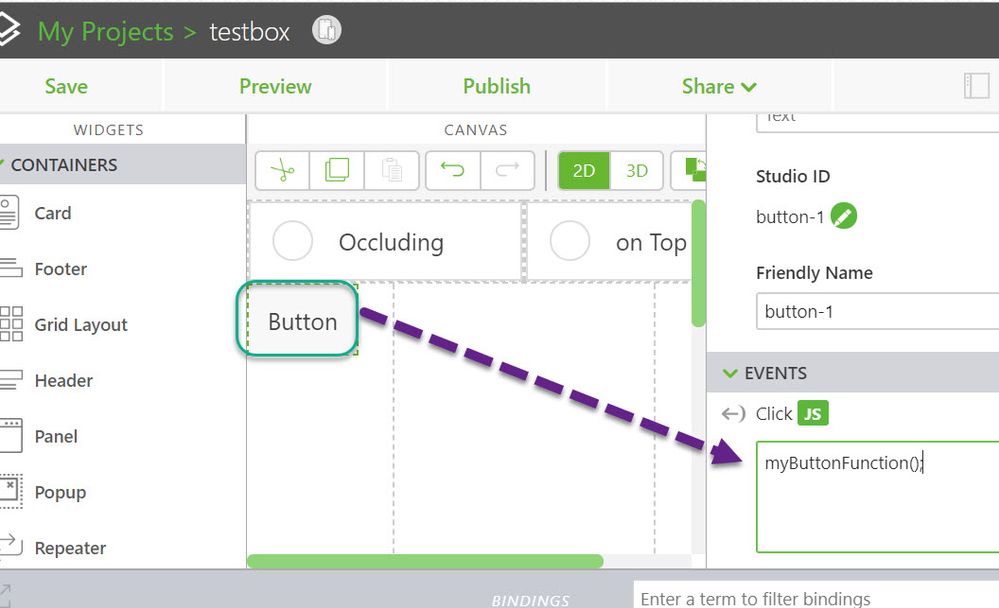999x608 pixels.
Task: Click the Cut scissors icon in canvas toolbar
Action: point(283,171)
